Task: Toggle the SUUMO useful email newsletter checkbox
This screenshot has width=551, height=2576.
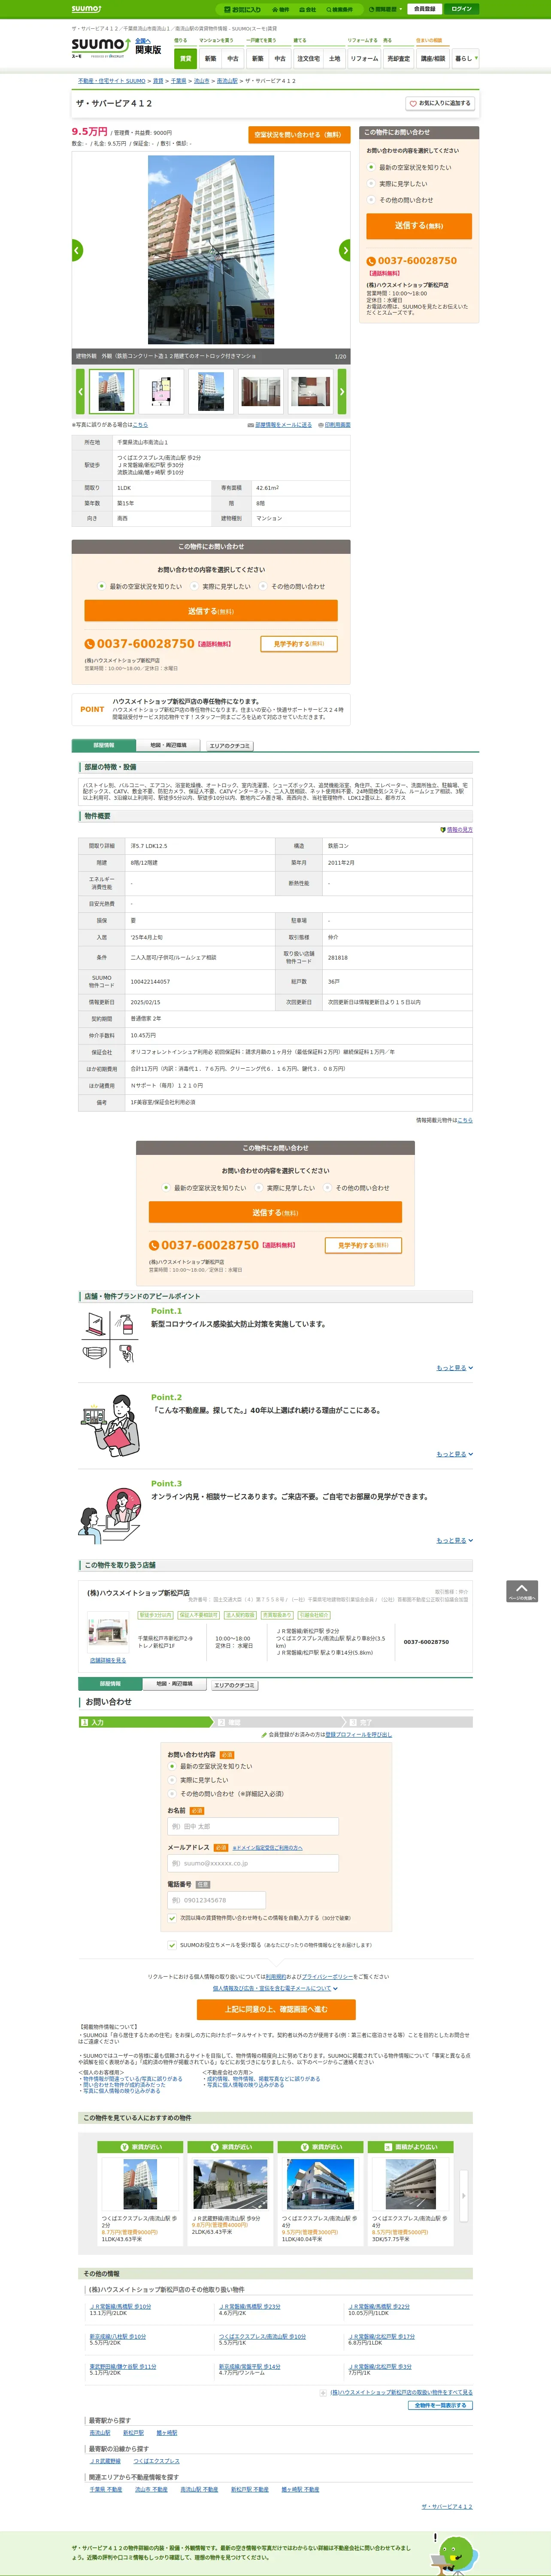Action: (x=172, y=1945)
